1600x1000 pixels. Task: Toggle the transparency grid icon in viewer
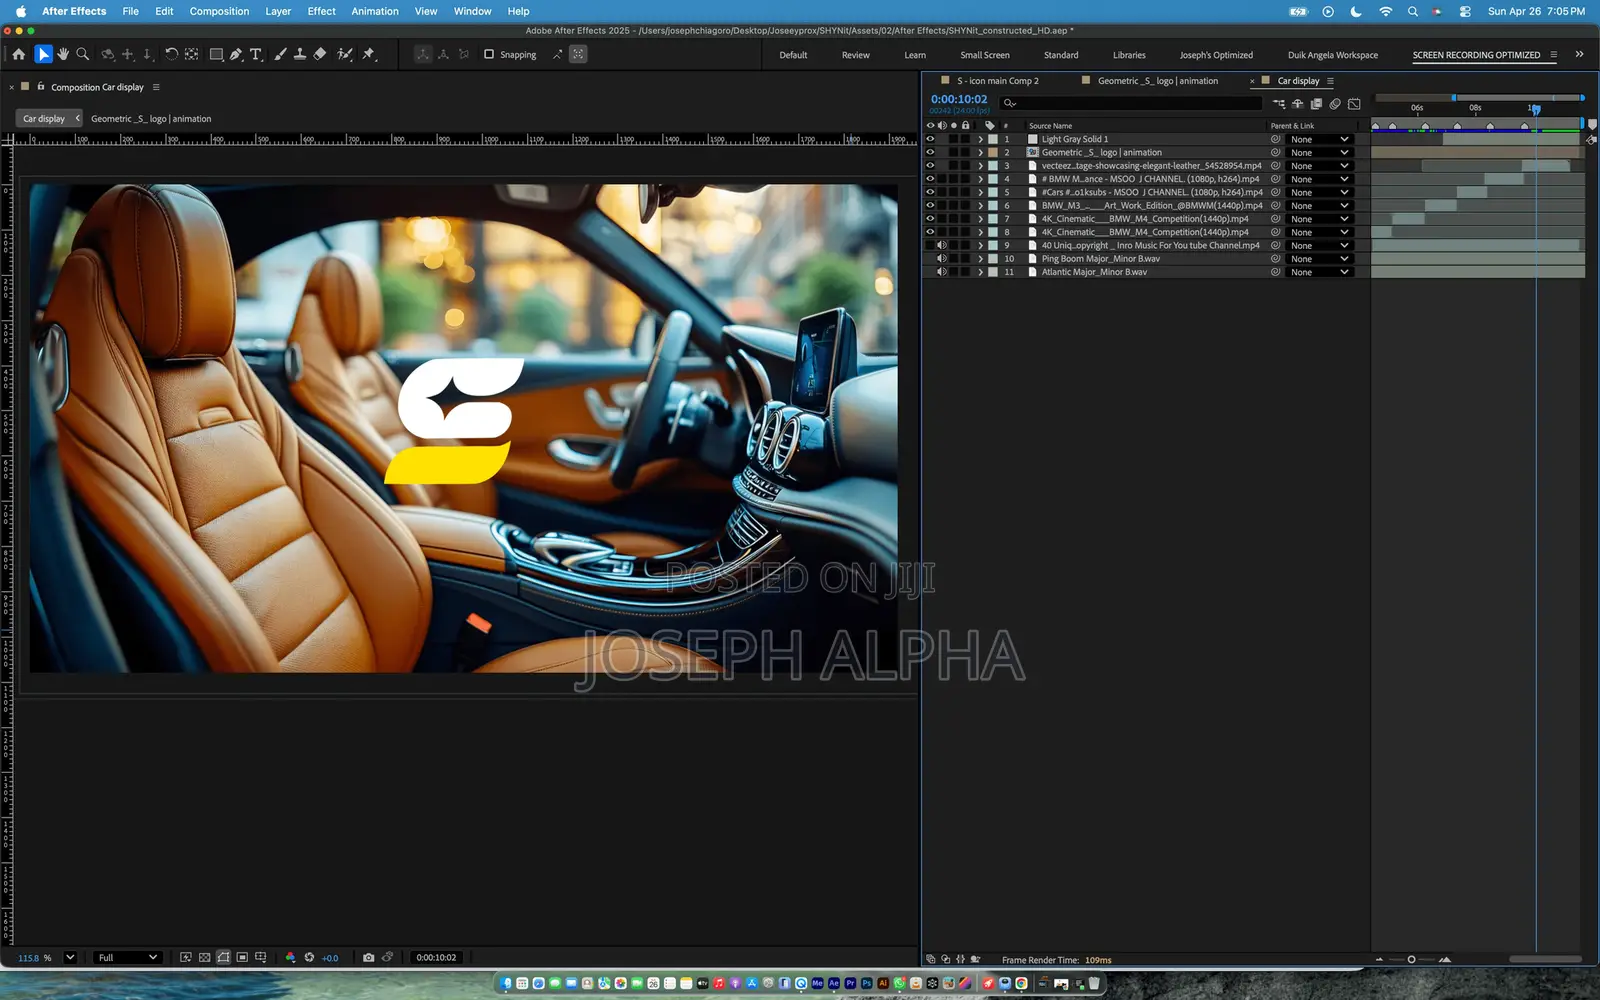tap(205, 957)
